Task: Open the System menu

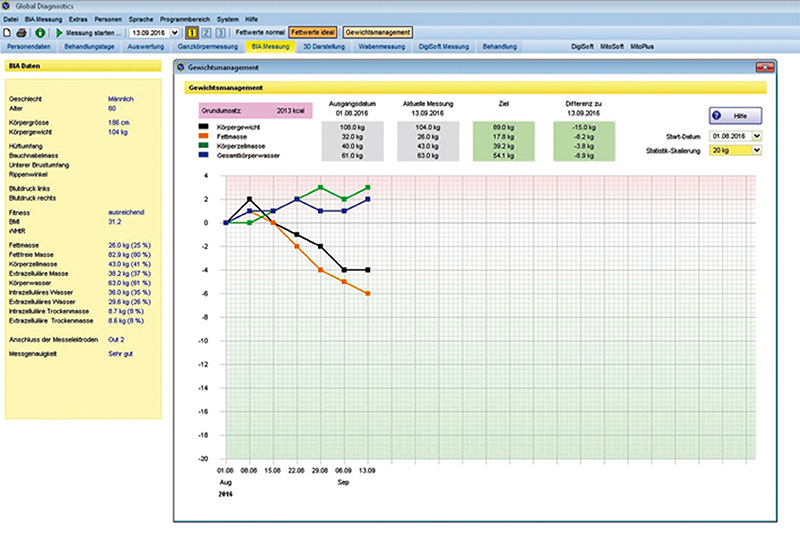Action: [x=228, y=19]
